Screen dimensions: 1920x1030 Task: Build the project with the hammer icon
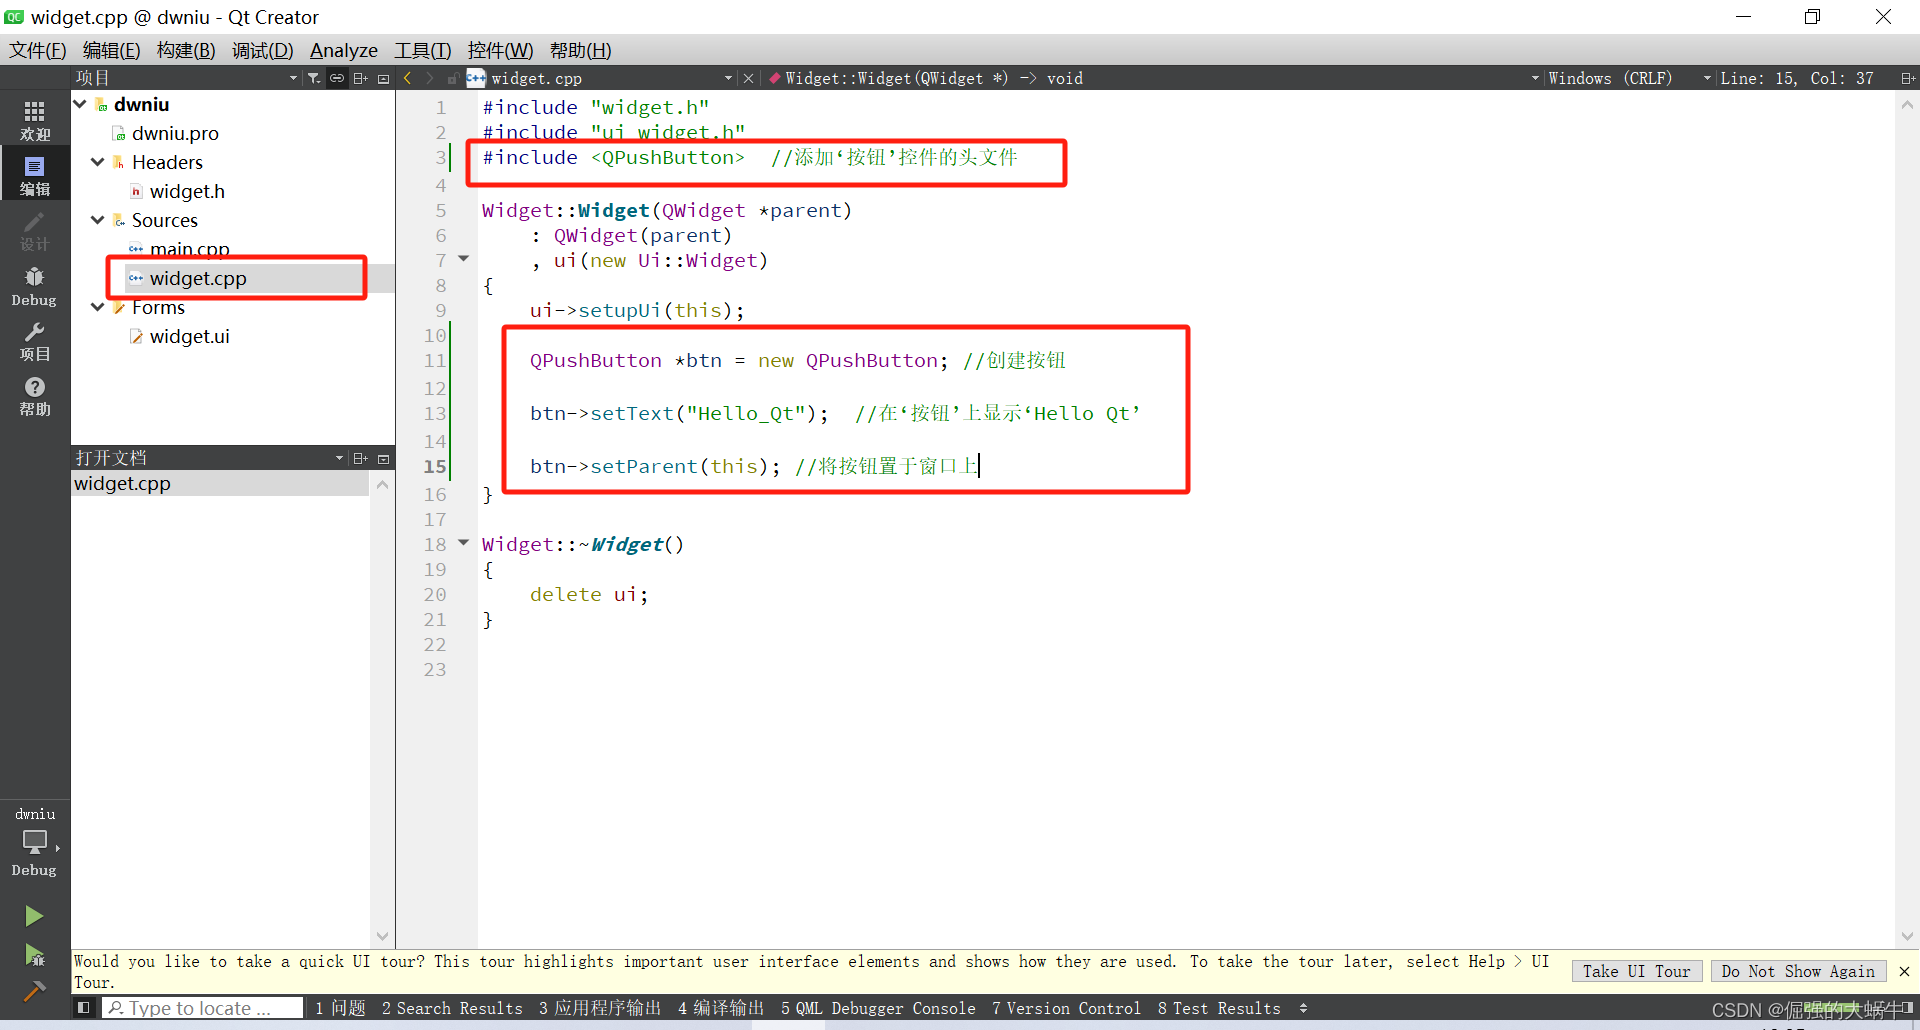(34, 990)
